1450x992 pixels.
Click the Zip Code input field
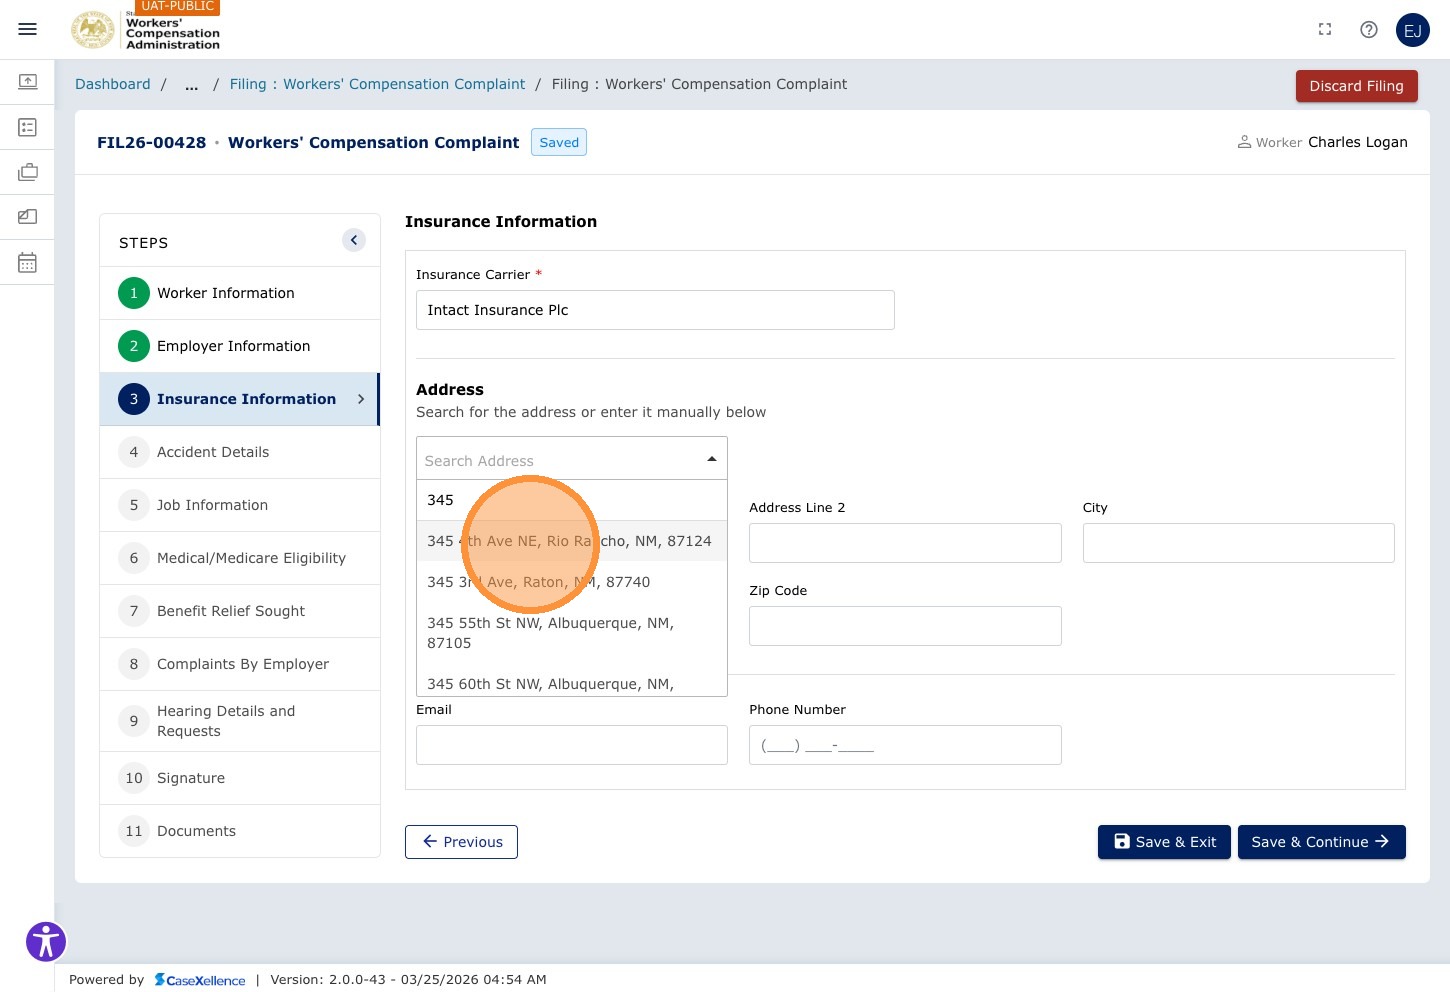pos(905,626)
